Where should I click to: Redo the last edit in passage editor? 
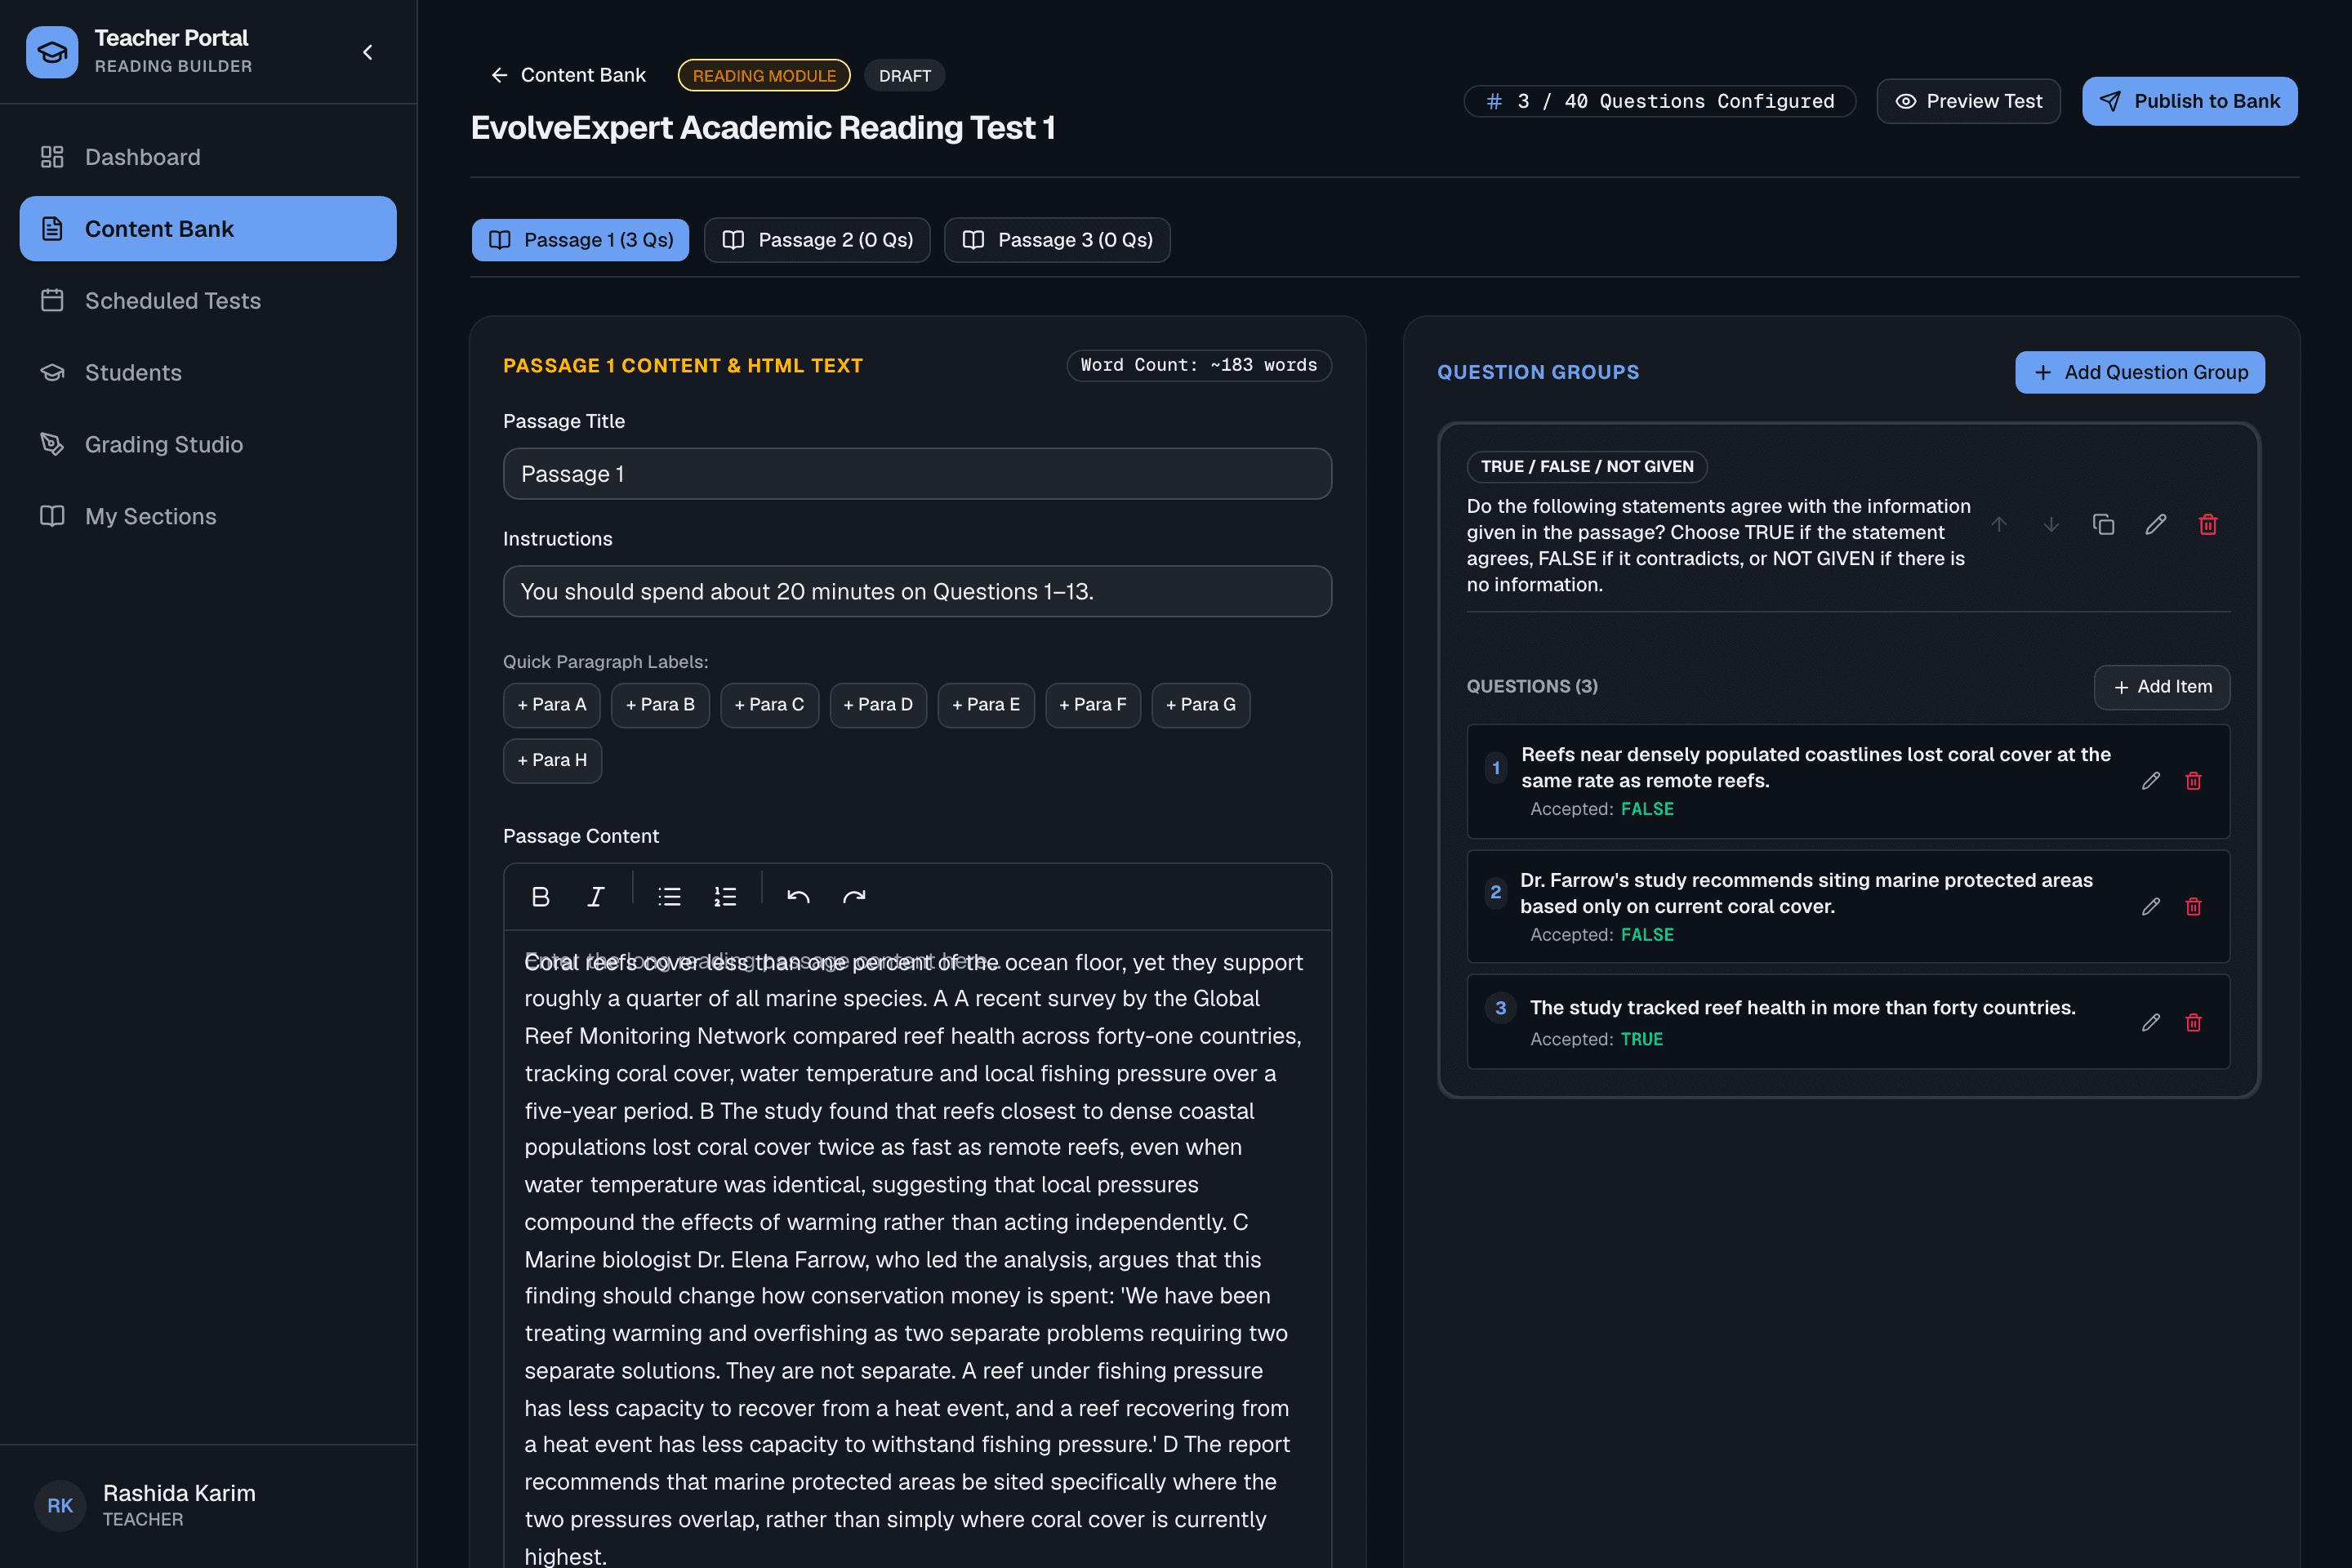tap(854, 897)
